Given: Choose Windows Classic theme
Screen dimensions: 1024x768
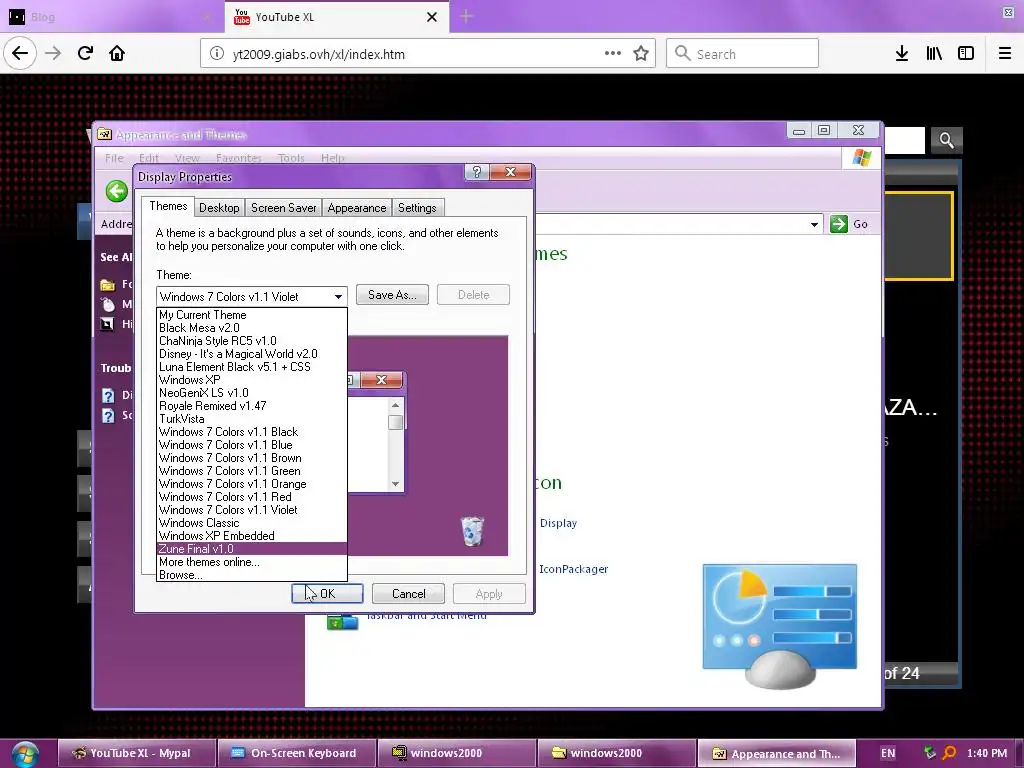Looking at the screenshot, I should coord(252,523).
